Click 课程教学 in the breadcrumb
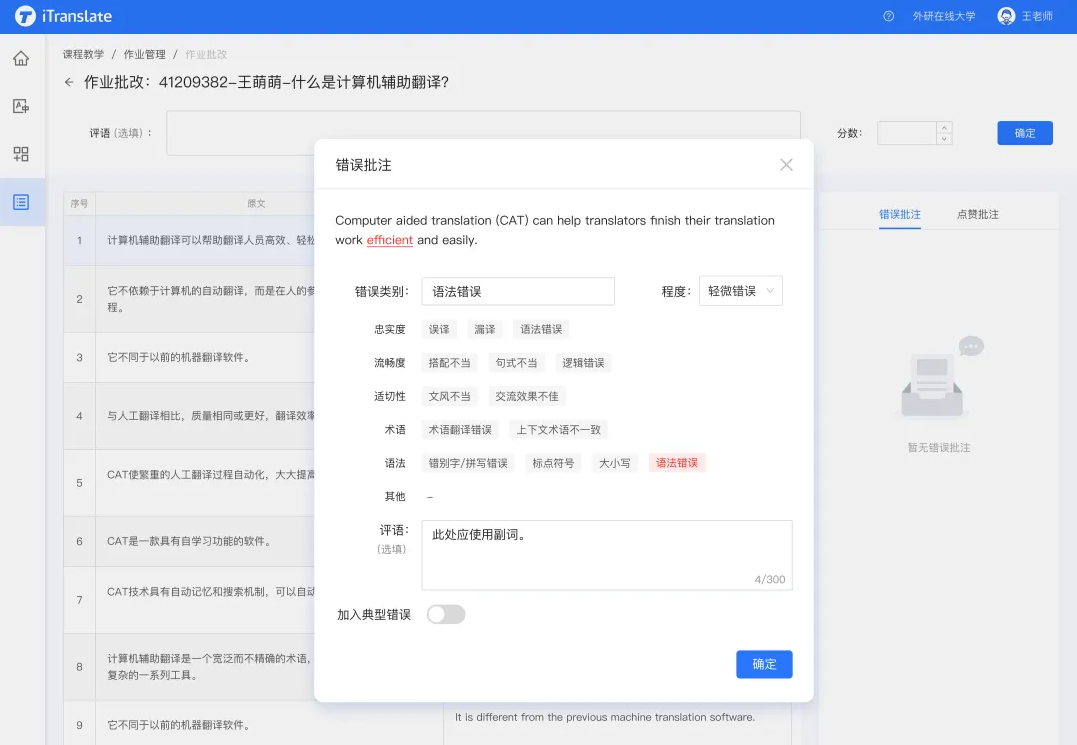This screenshot has width=1077, height=745. (x=83, y=54)
